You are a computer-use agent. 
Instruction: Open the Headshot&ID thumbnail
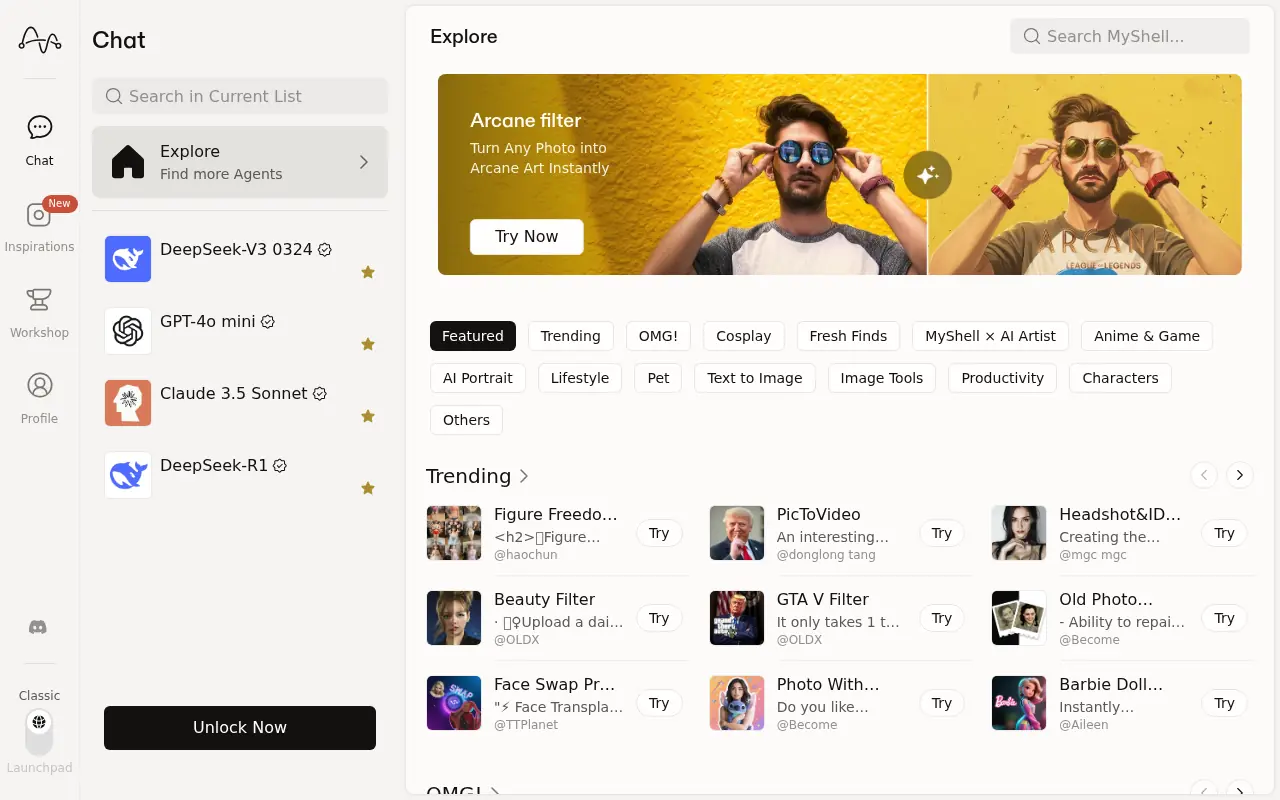tap(1019, 533)
